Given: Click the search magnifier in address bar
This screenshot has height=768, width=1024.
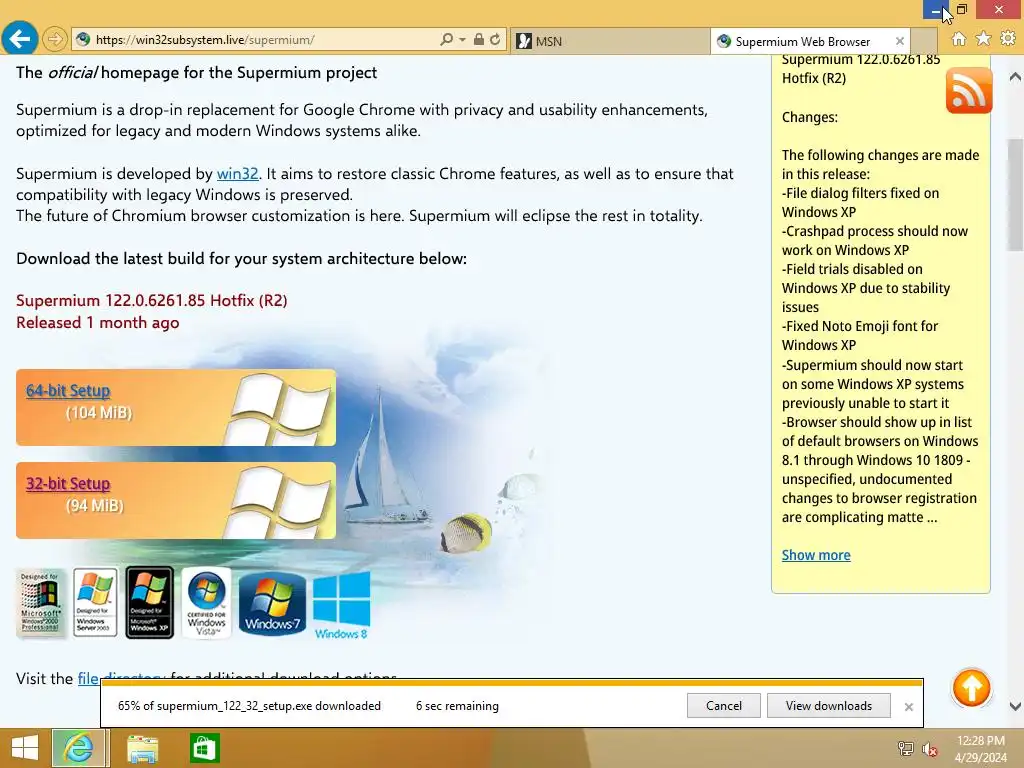Looking at the screenshot, I should coord(446,39).
